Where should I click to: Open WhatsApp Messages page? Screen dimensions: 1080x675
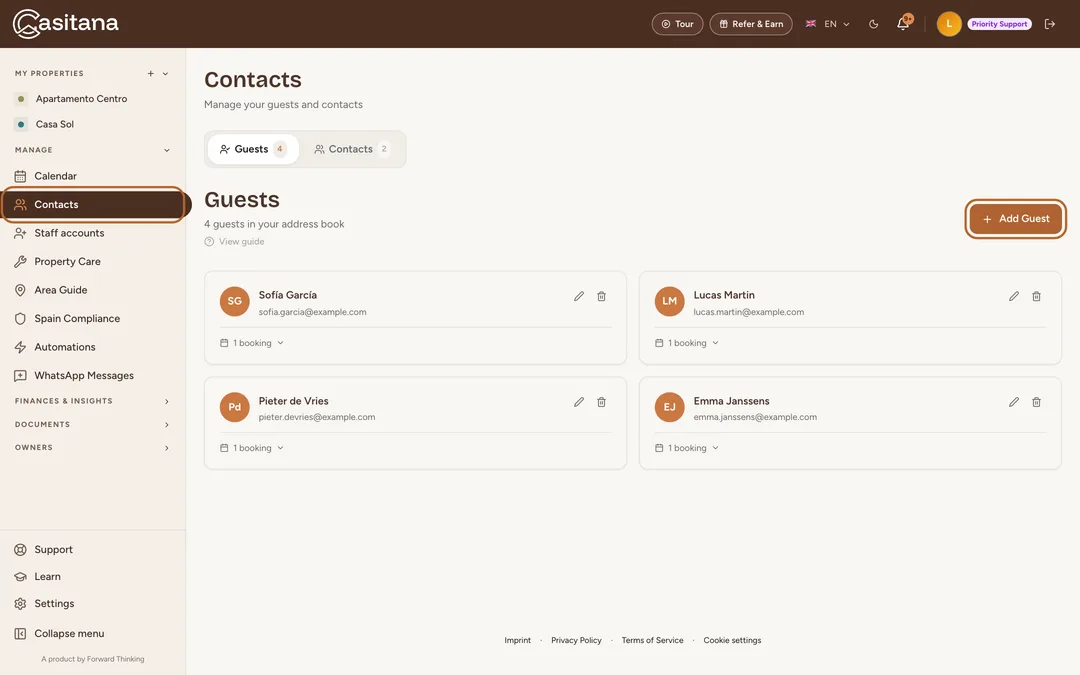pos(92,375)
